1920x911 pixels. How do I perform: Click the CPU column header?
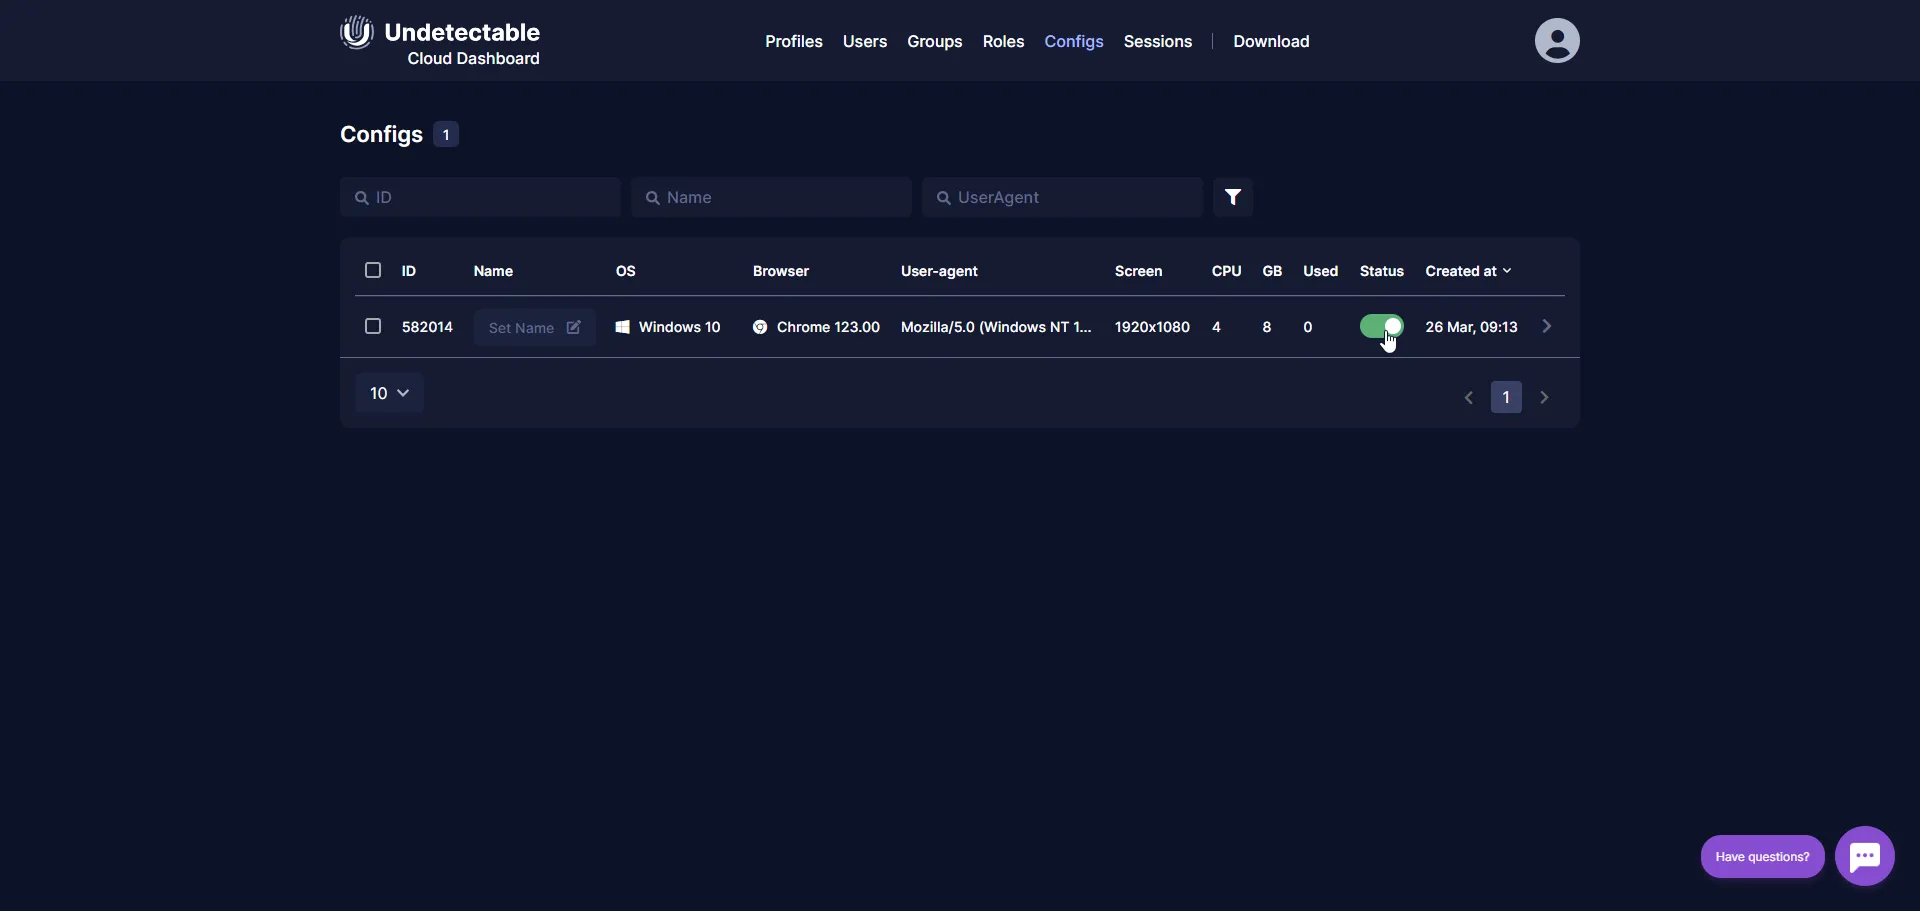click(1226, 271)
